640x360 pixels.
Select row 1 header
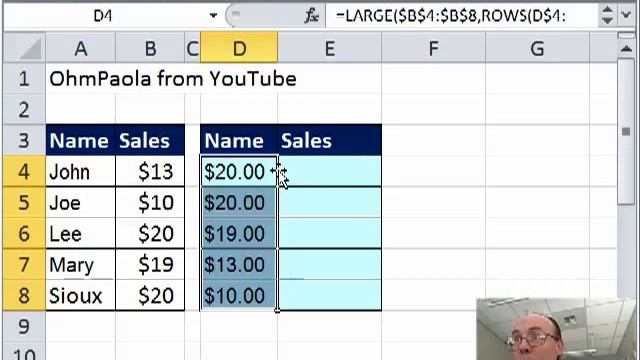tap(24, 78)
